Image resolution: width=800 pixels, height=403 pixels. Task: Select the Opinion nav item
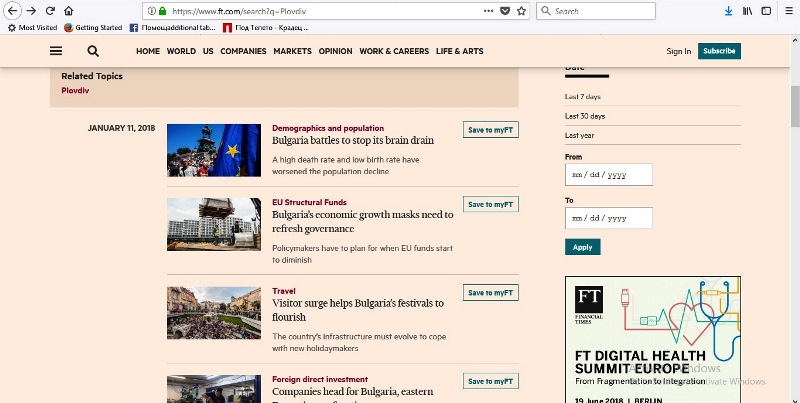[x=335, y=51]
